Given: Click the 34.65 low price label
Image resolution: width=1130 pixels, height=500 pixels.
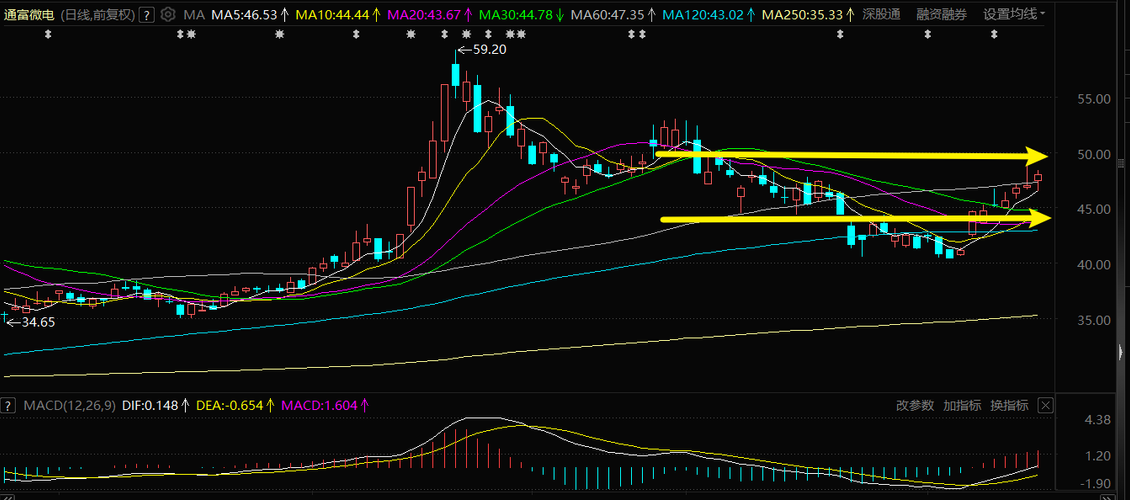Looking at the screenshot, I should coord(38,322).
